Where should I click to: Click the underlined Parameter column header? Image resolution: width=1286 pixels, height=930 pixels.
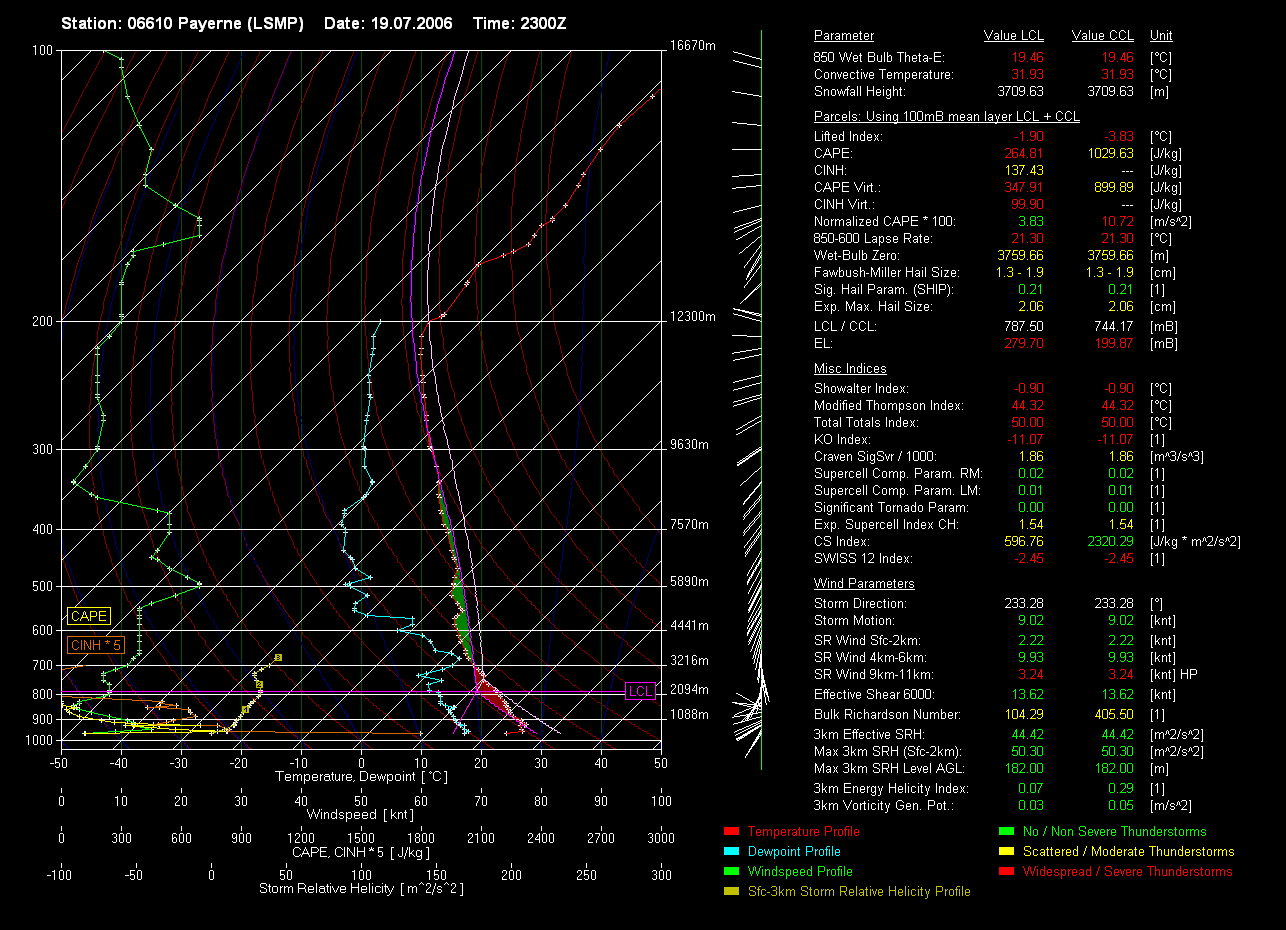[x=843, y=36]
